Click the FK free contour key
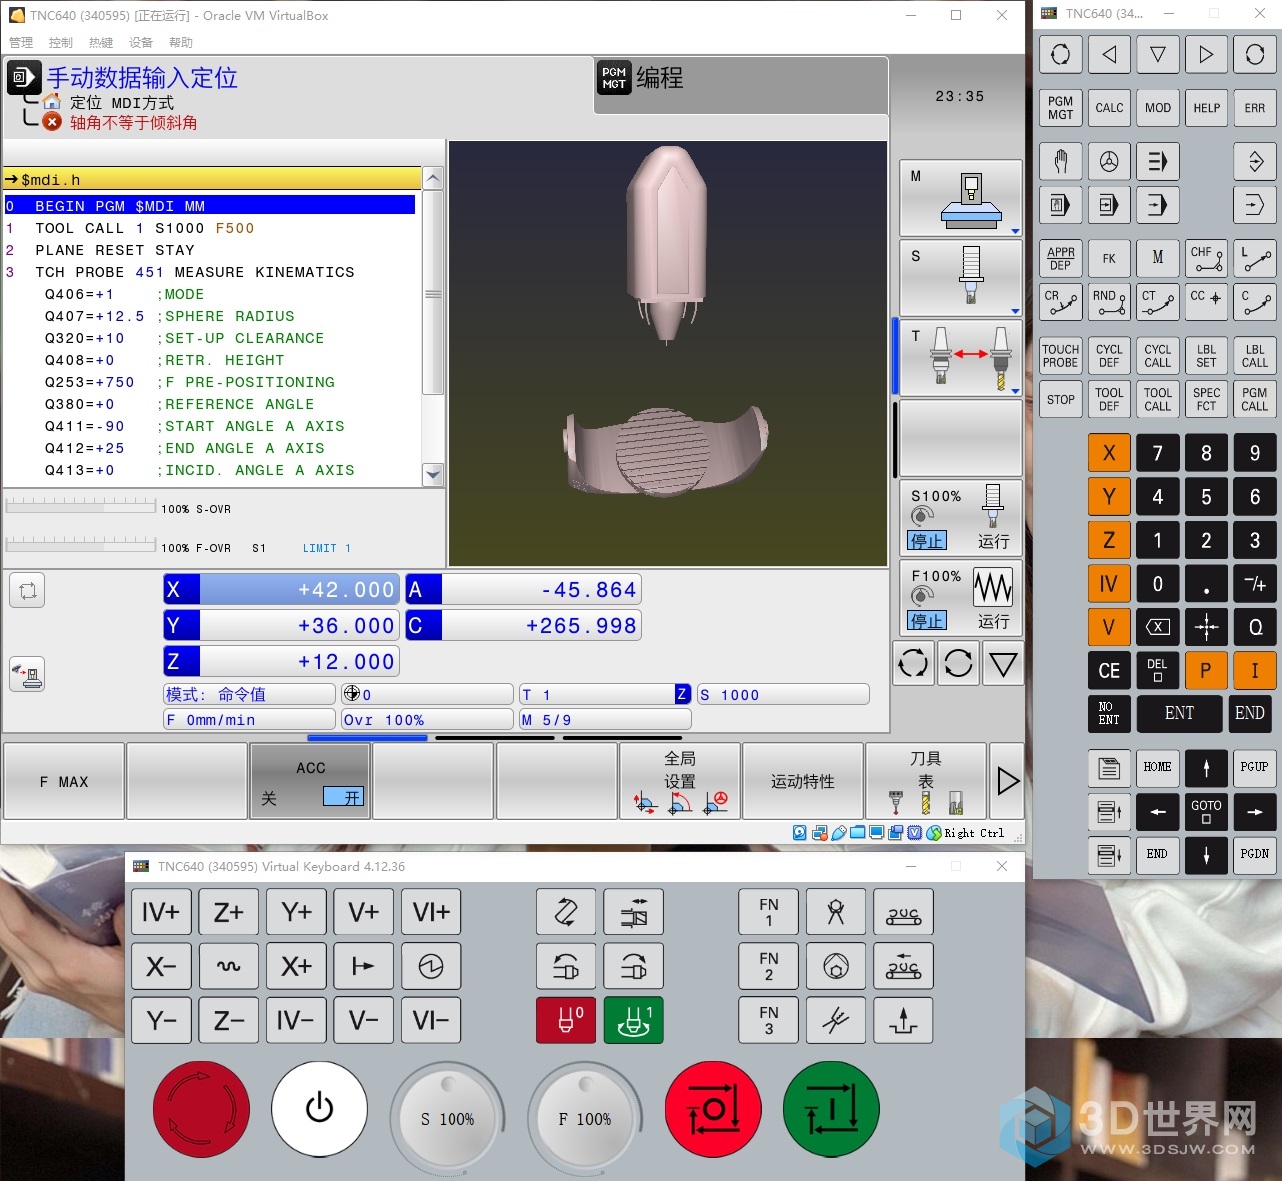1282x1181 pixels. coord(1109,258)
